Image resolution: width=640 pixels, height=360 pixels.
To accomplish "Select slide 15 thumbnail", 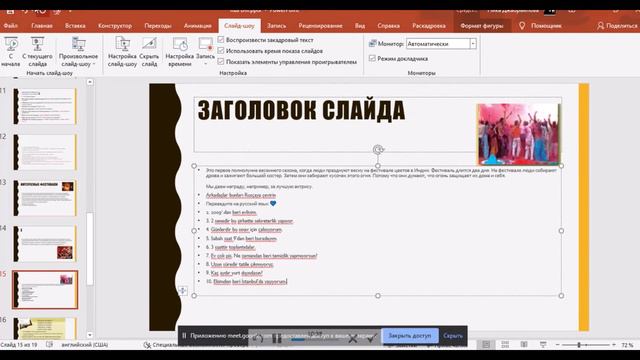I will [x=45, y=289].
